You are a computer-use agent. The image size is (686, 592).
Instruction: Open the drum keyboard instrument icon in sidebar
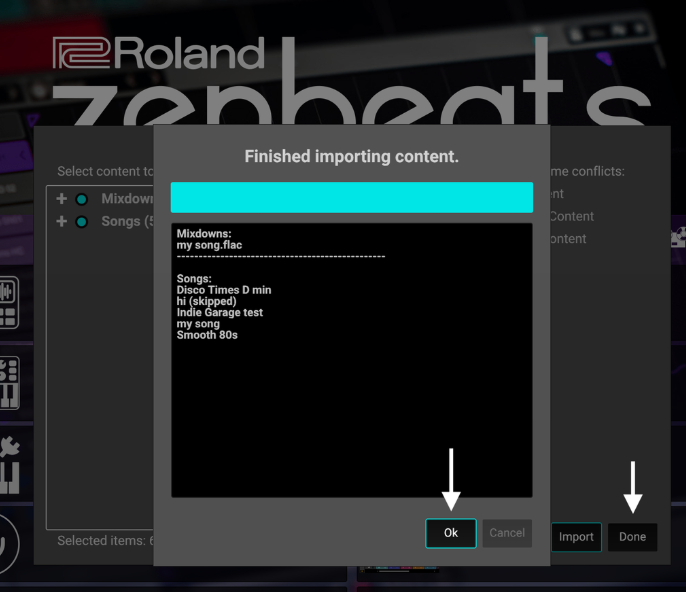(x=9, y=383)
